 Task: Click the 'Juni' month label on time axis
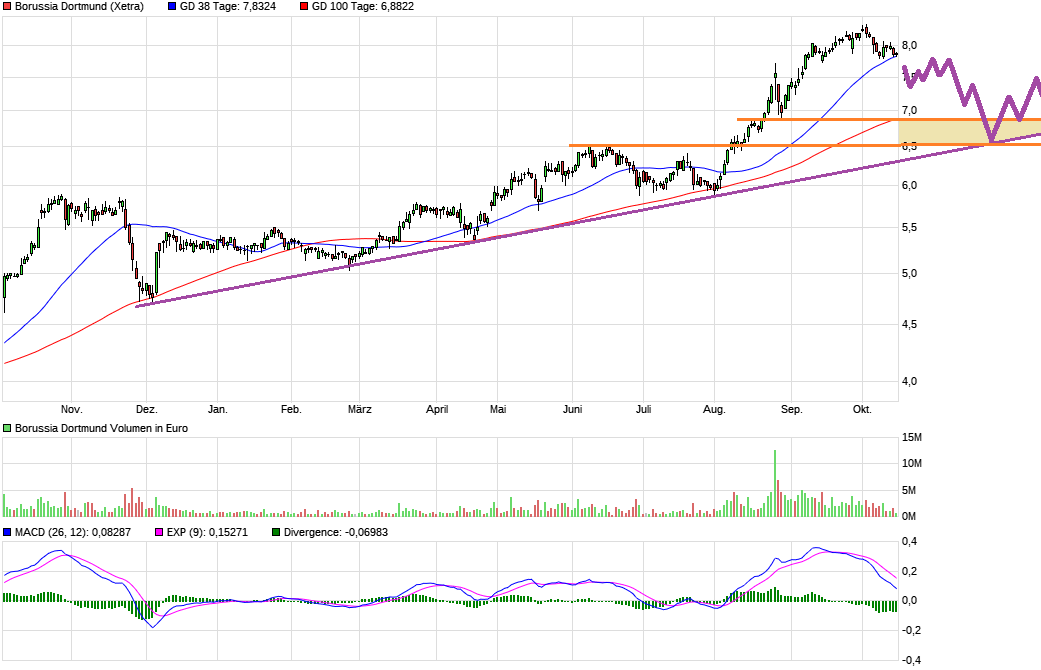coord(573,409)
